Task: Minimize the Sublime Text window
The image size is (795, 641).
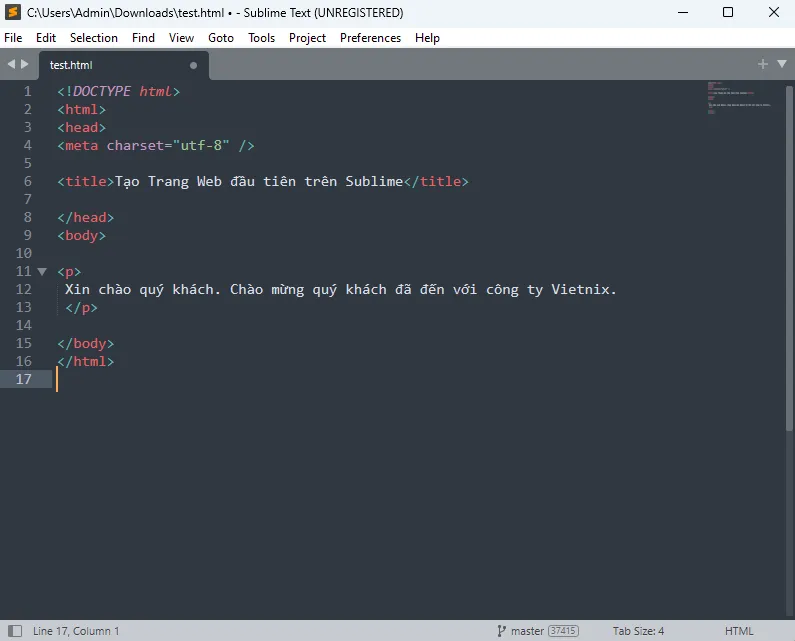Action: 683,12
